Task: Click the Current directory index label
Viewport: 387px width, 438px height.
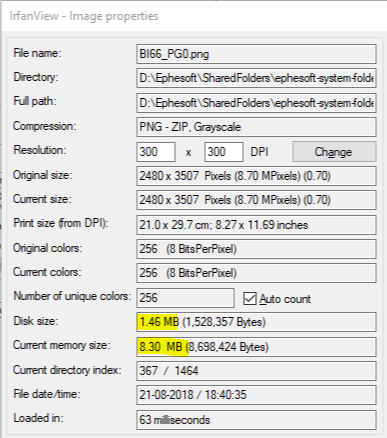Action: coord(67,370)
